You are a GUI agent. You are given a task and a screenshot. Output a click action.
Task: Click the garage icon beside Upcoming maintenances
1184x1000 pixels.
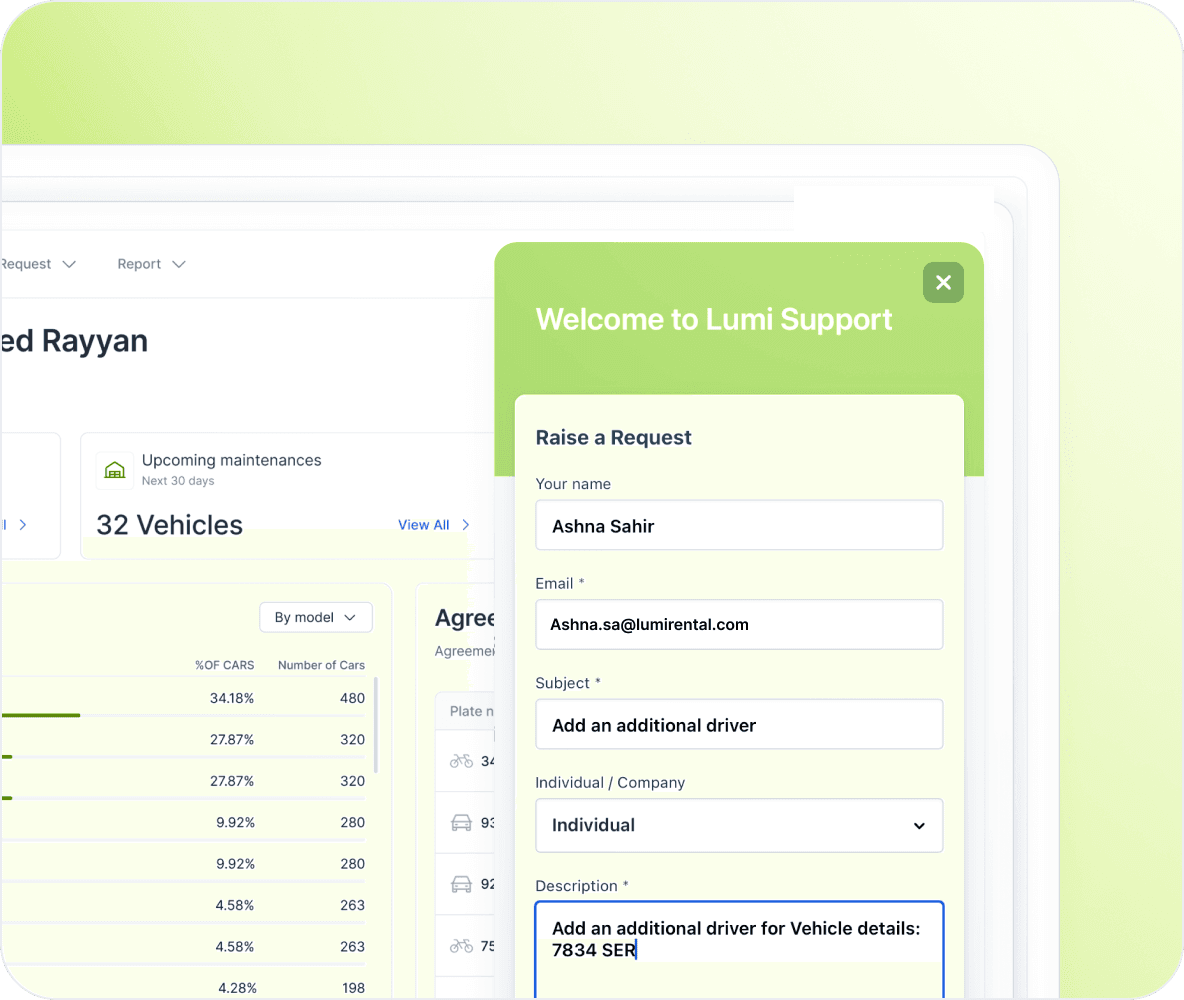pos(115,471)
